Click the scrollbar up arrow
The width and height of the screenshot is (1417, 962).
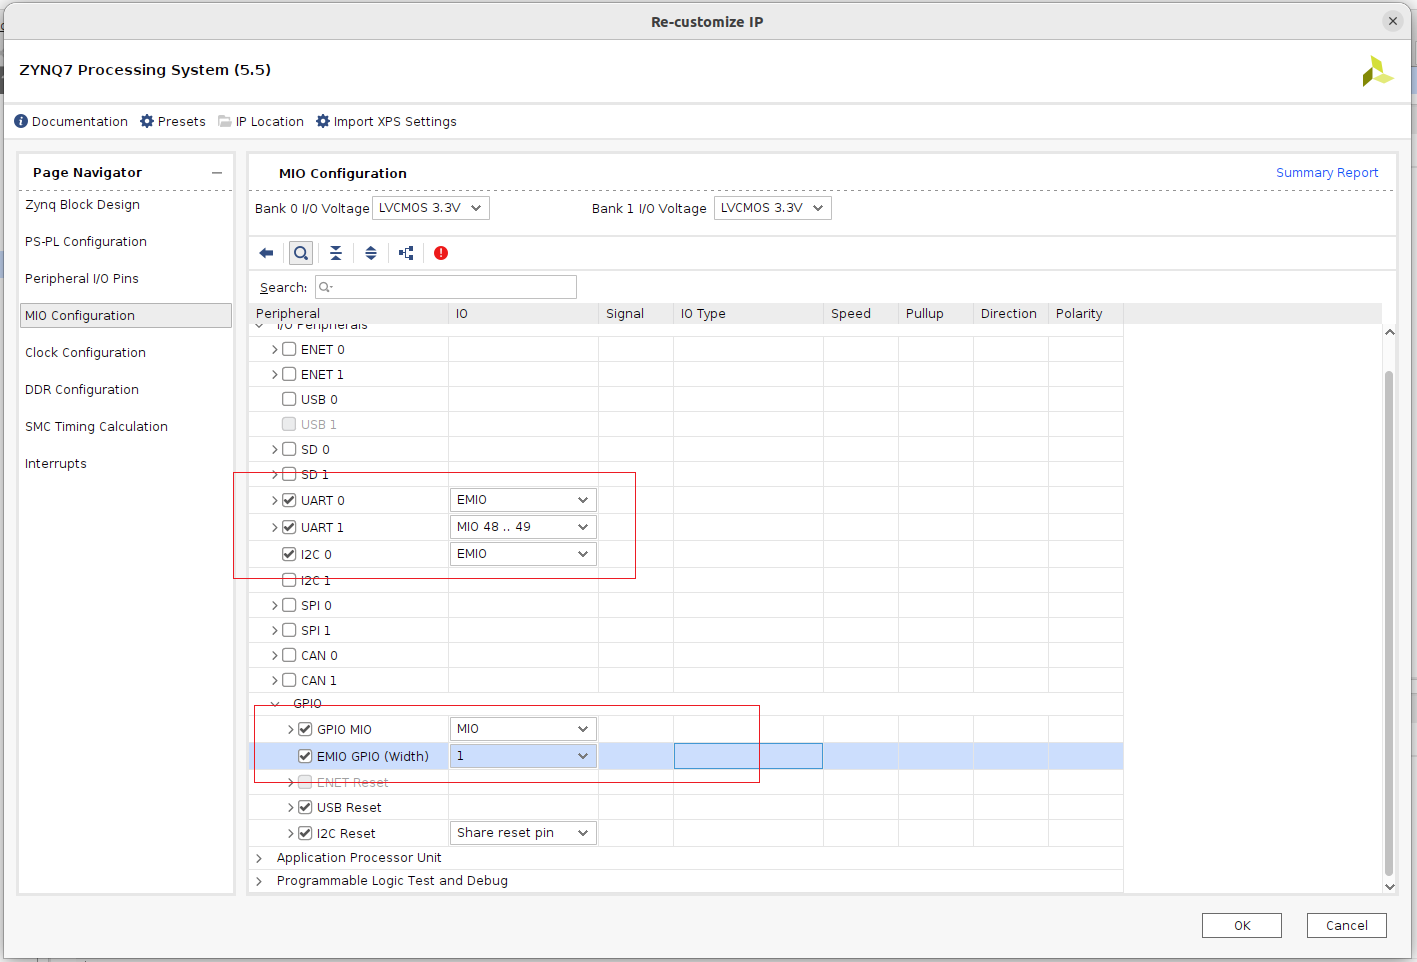pyautogui.click(x=1389, y=332)
